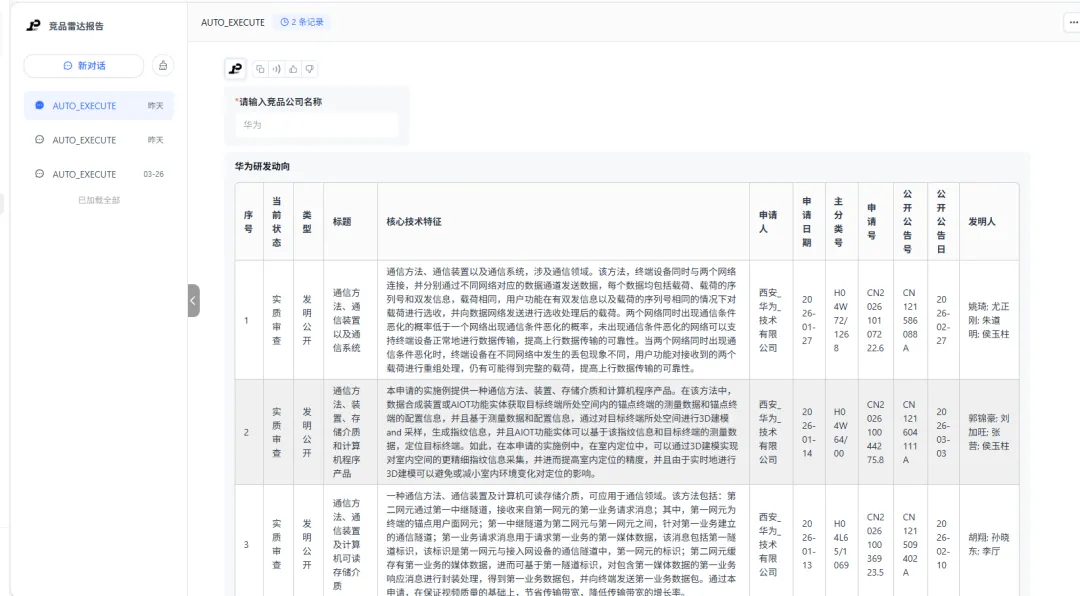Dislike the response with thumbs-down icon
The height and width of the screenshot is (596, 1080).
pyautogui.click(x=309, y=69)
